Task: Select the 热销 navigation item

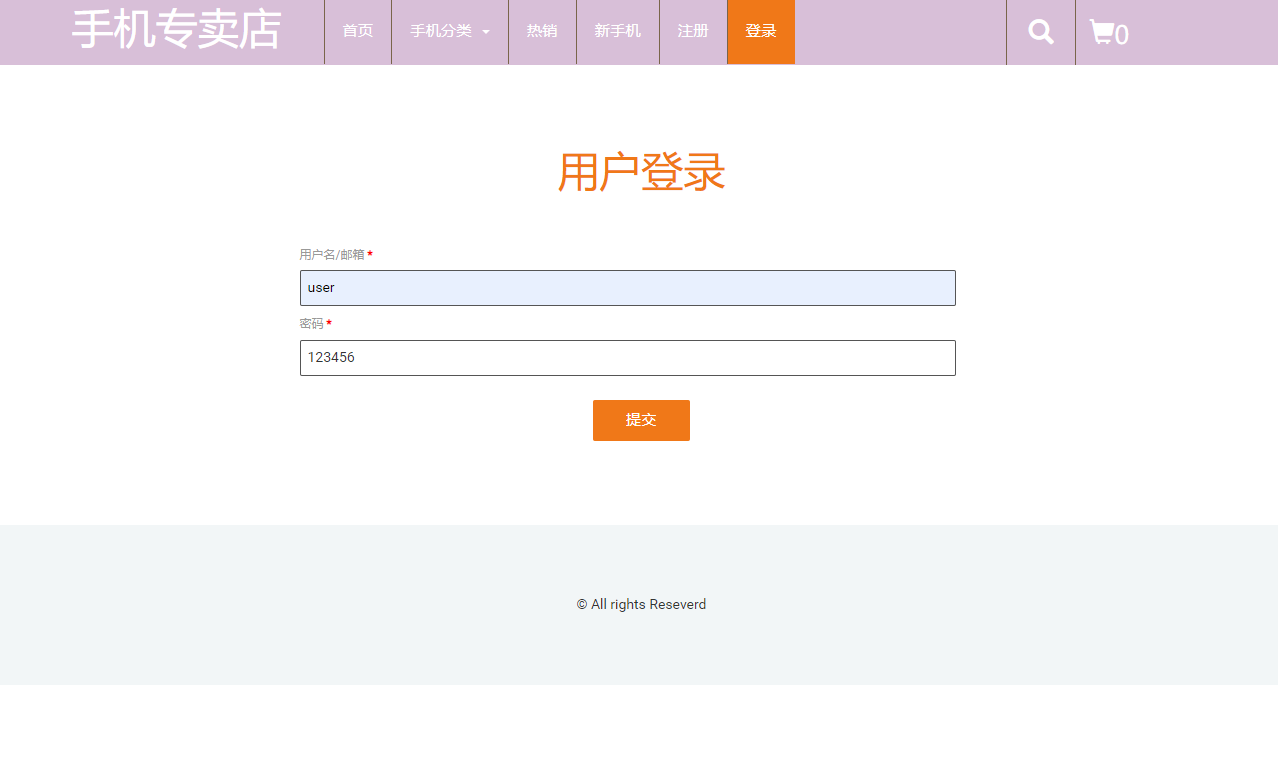Action: 542,31
